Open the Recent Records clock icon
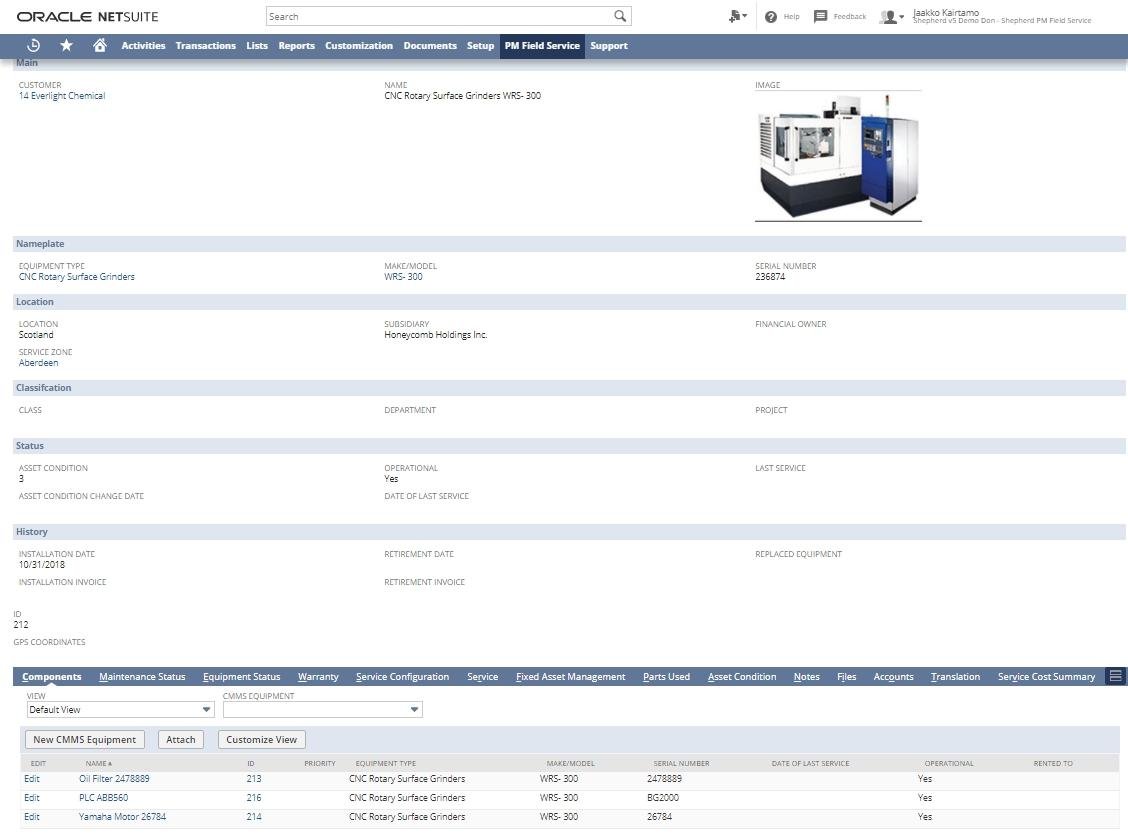The width and height of the screenshot is (1128, 840). (33, 45)
